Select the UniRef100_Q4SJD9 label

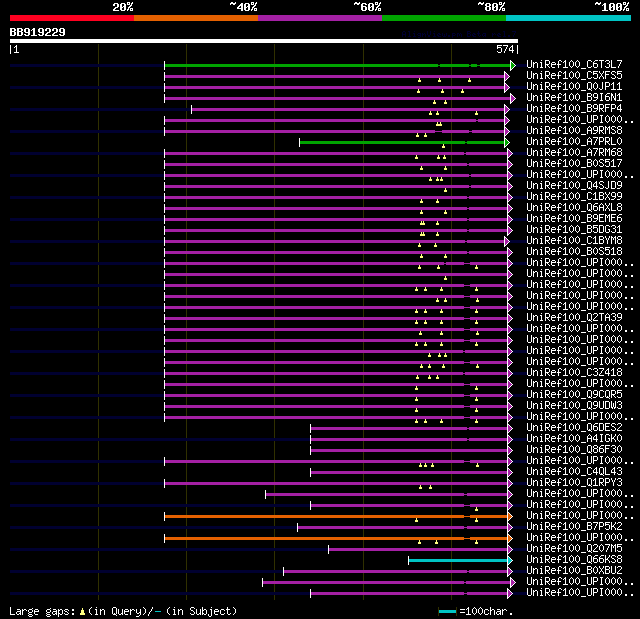pyautogui.click(x=574, y=186)
